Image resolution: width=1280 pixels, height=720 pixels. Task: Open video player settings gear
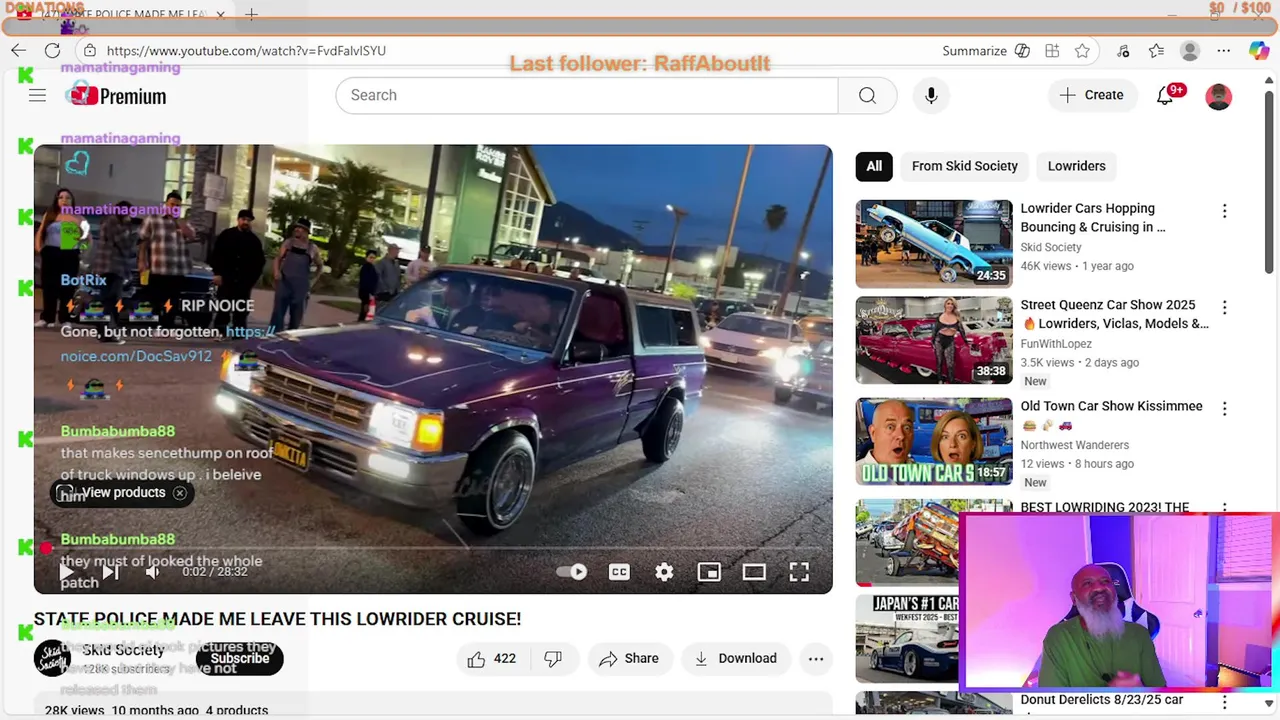[x=664, y=572]
